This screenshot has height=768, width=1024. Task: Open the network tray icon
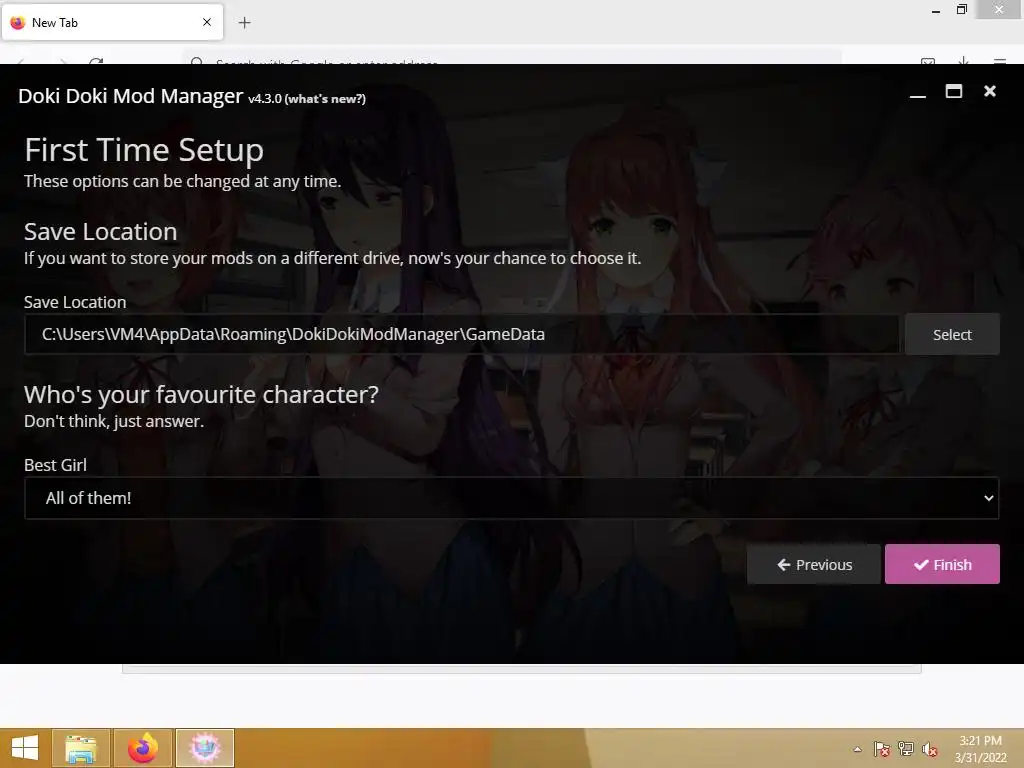[906, 749]
